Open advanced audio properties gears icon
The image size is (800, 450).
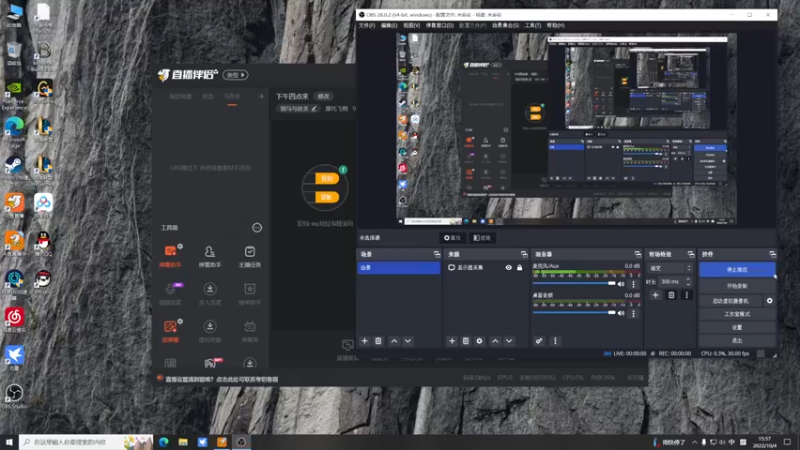pos(539,341)
